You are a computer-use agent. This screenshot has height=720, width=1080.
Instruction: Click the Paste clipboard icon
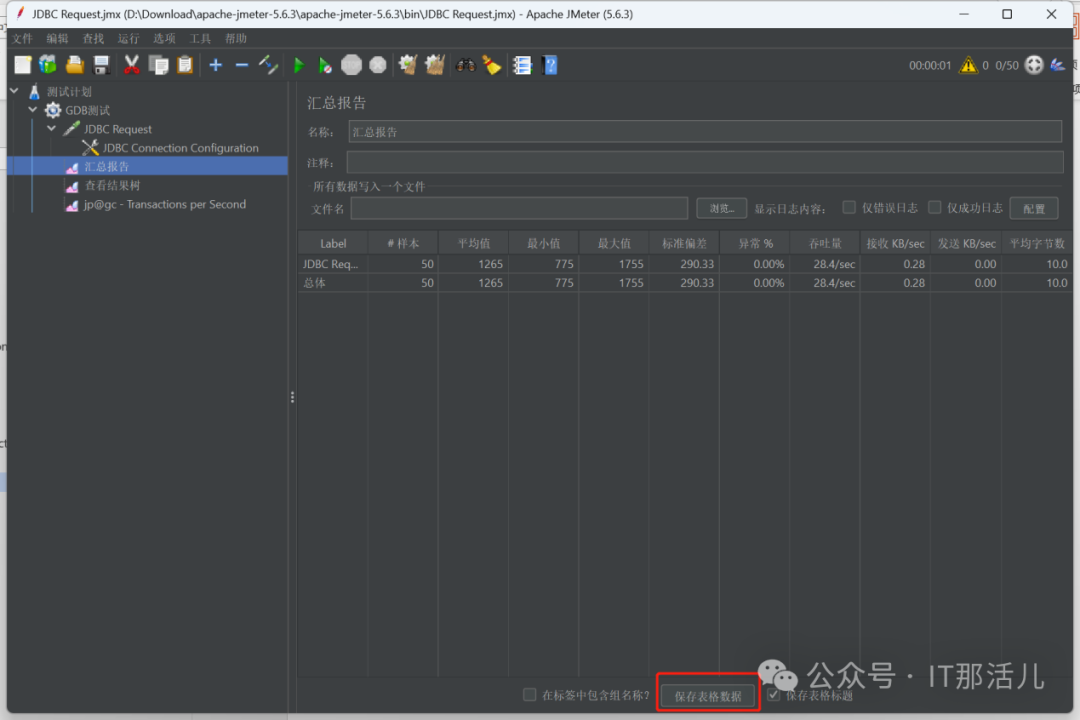pyautogui.click(x=185, y=65)
